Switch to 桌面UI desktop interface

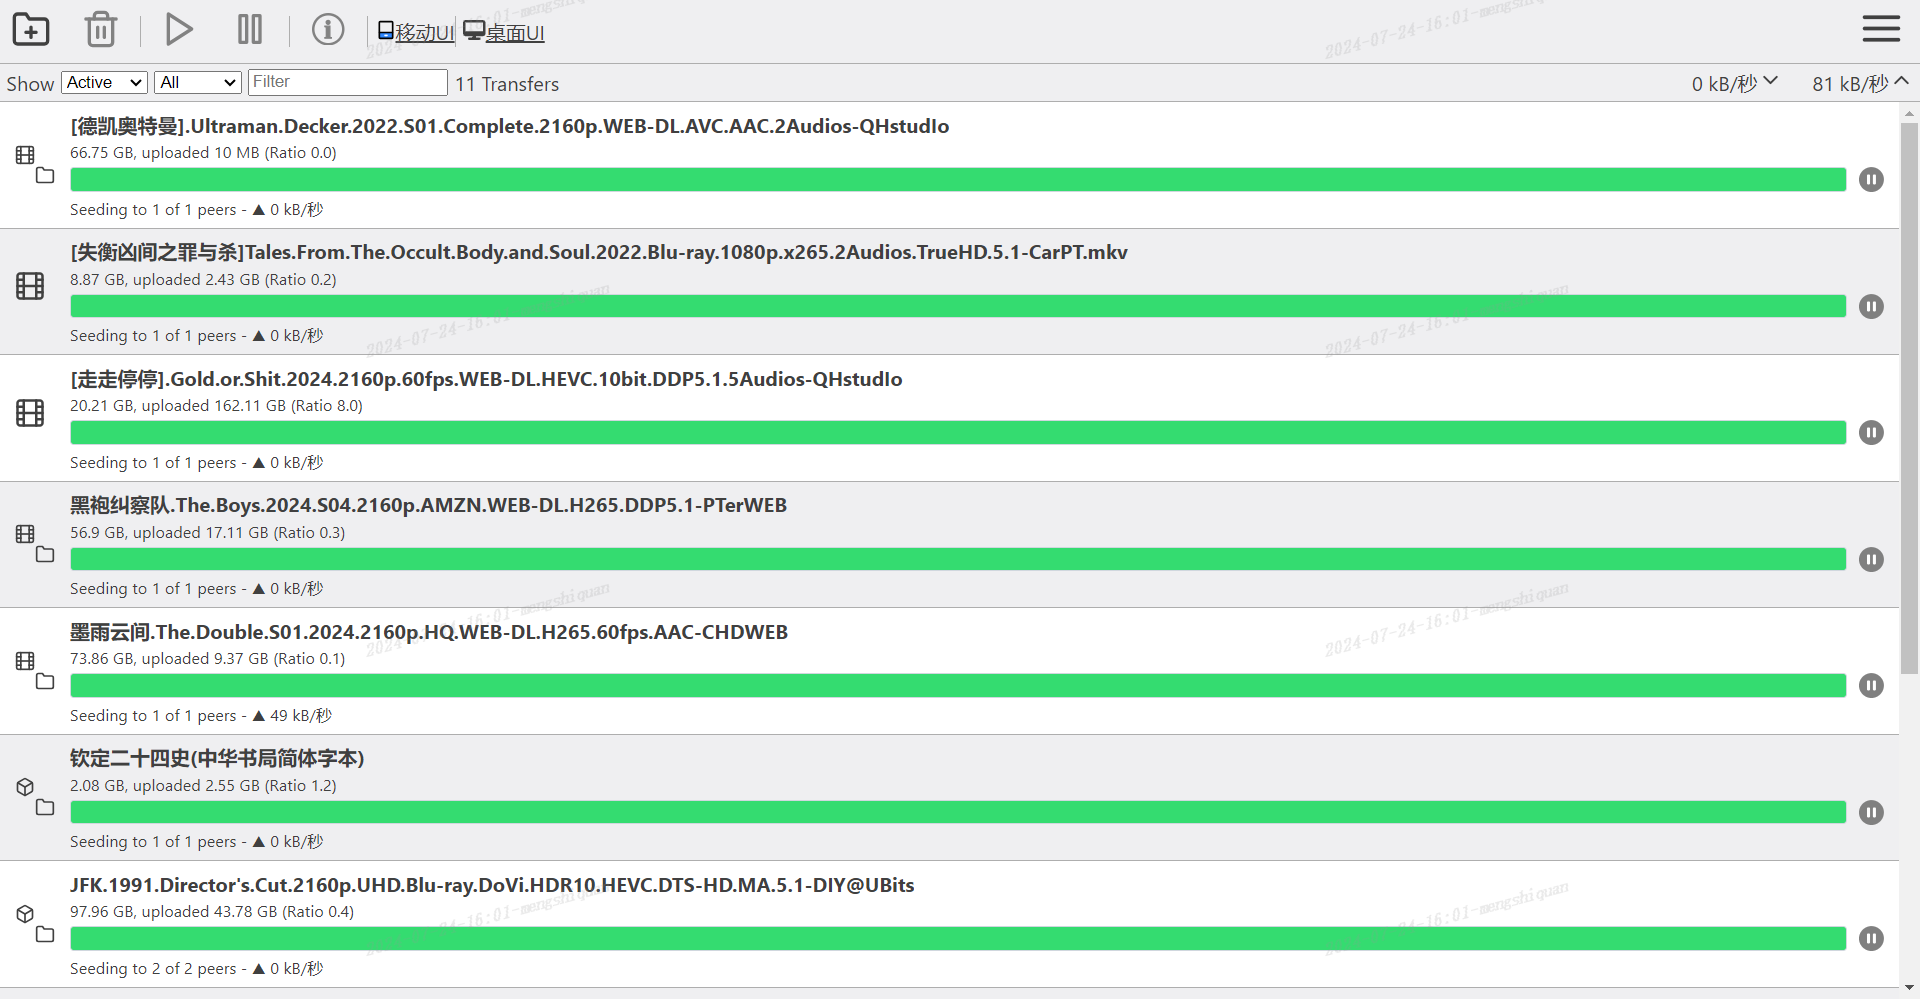(x=504, y=33)
